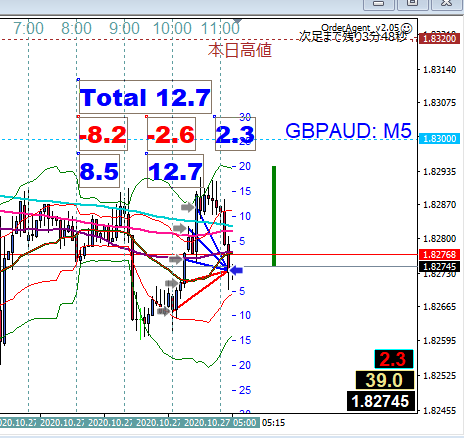Click the 1.82768 red price tag
This screenshot has height=438, width=464.
(440, 255)
